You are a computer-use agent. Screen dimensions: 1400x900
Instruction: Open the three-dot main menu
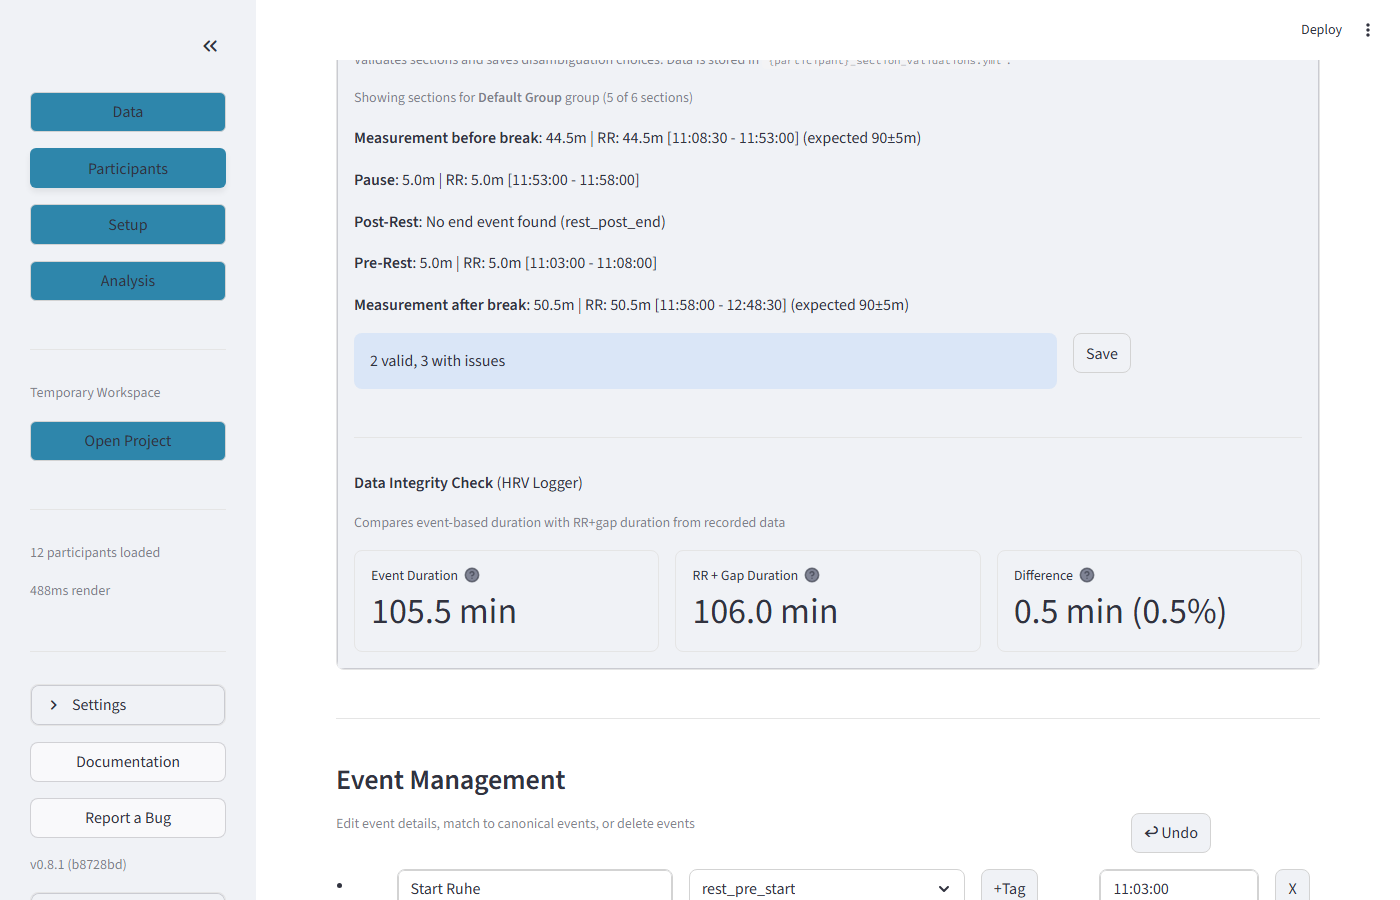(1367, 30)
